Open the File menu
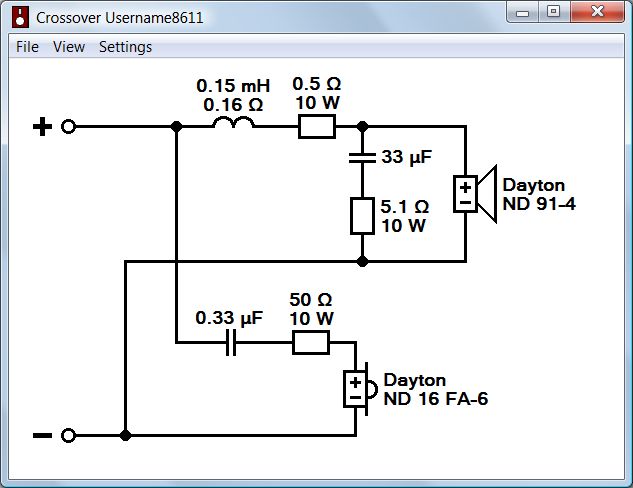633x488 pixels. pos(27,47)
